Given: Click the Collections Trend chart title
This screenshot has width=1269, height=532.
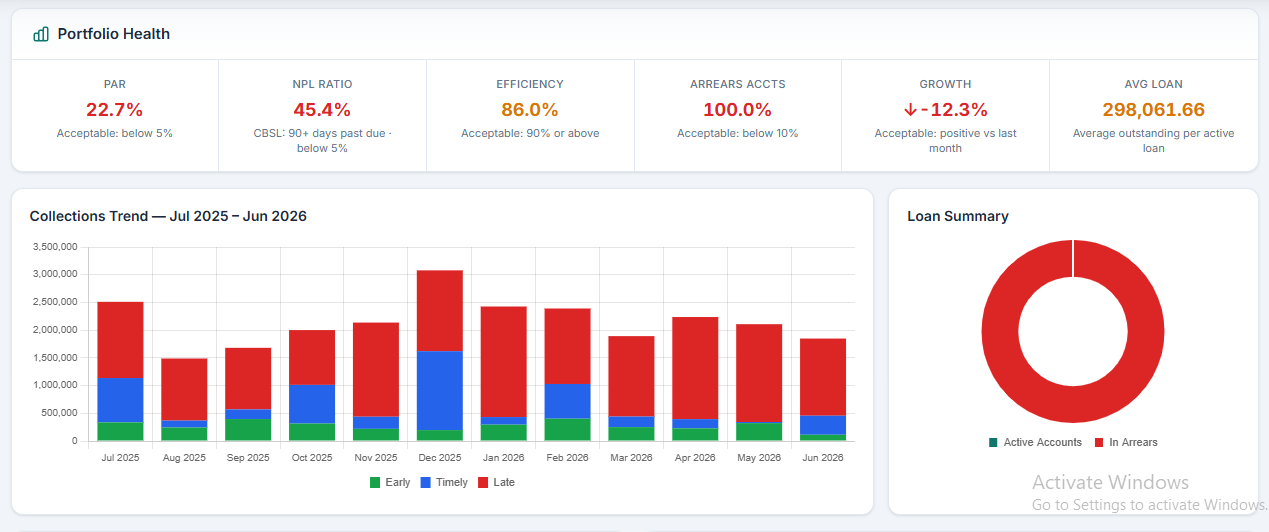Looking at the screenshot, I should [168, 216].
